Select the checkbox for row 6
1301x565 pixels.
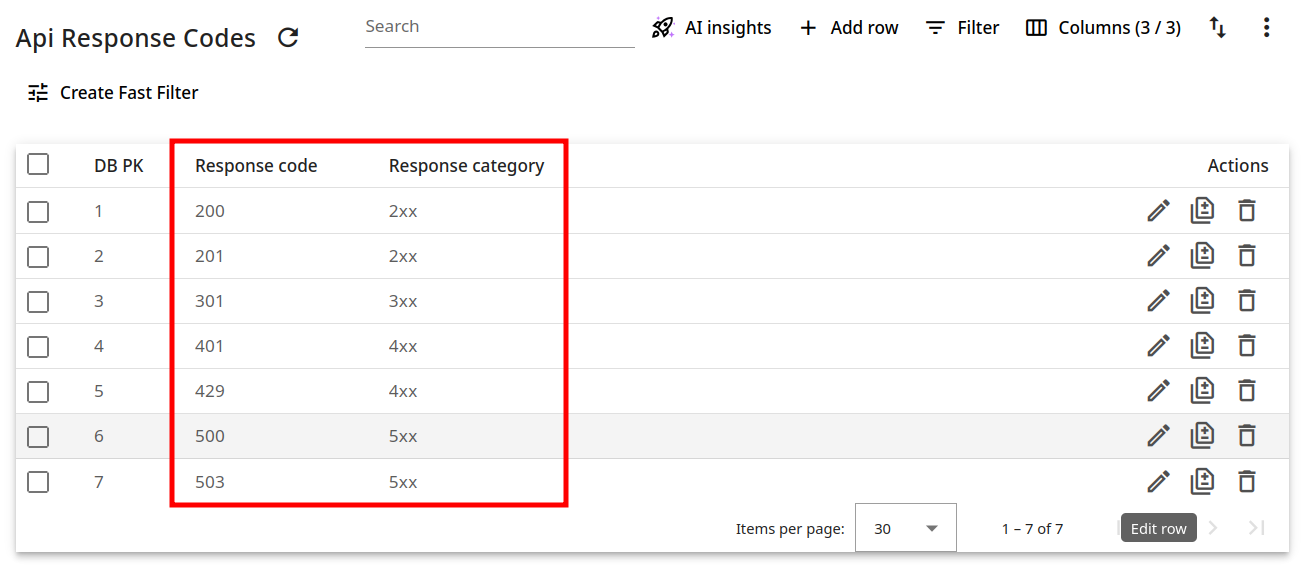(x=38, y=437)
